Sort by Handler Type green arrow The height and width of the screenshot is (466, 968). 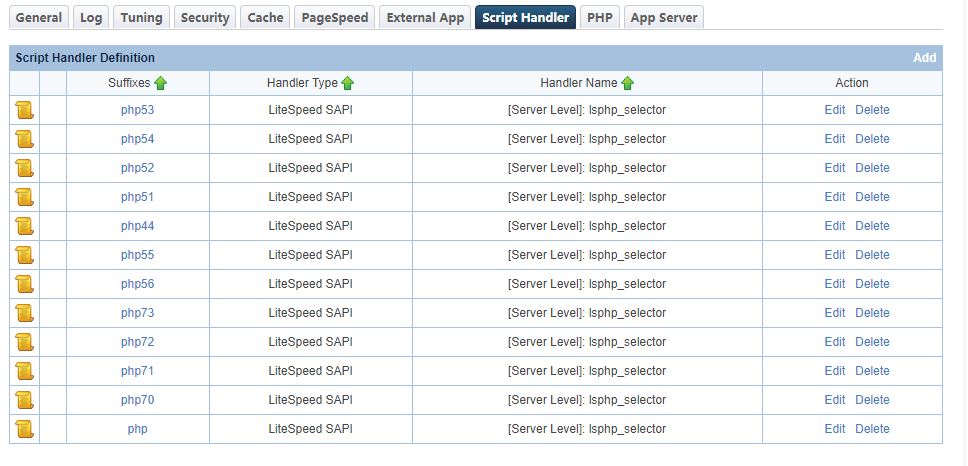(x=348, y=83)
